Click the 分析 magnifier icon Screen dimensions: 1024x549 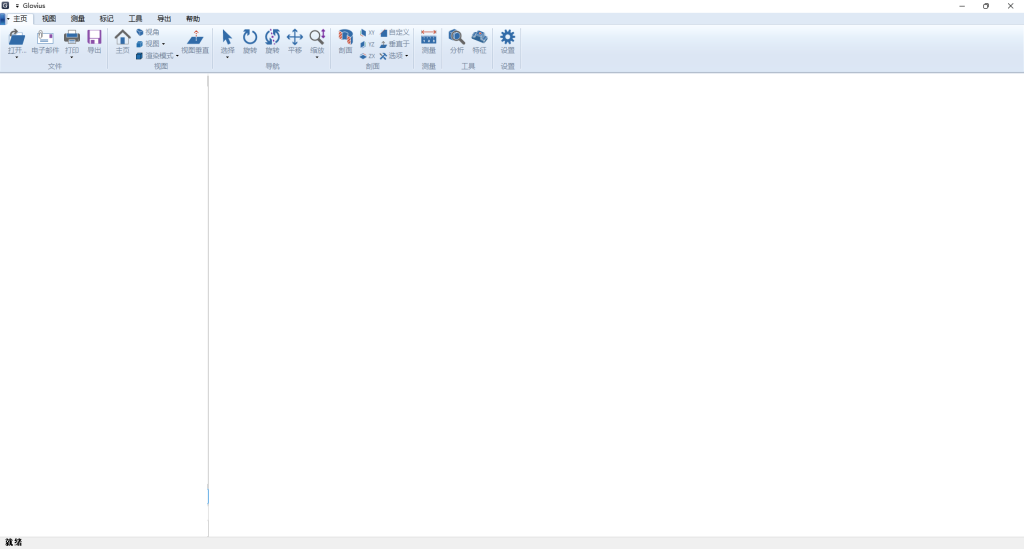[x=457, y=37]
